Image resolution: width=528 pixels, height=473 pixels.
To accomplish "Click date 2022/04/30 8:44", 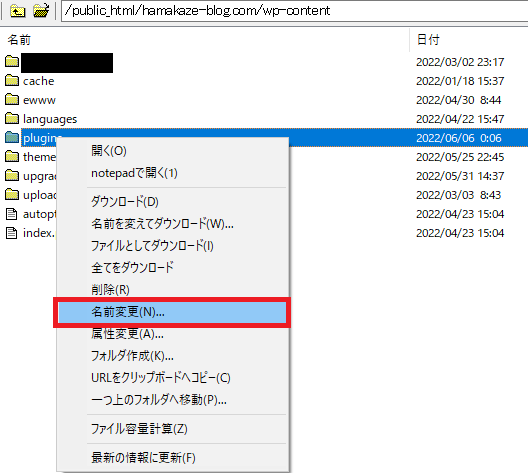I will (459, 100).
